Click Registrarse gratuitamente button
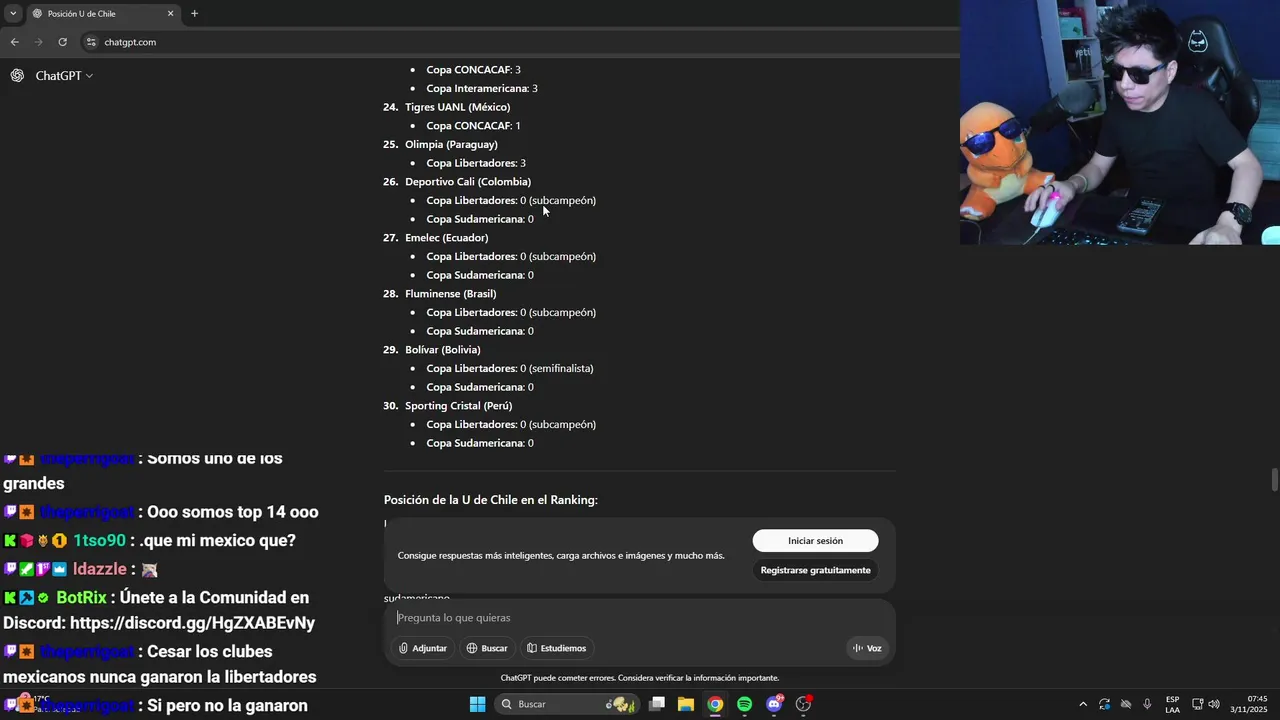The height and width of the screenshot is (720, 1280). (815, 570)
